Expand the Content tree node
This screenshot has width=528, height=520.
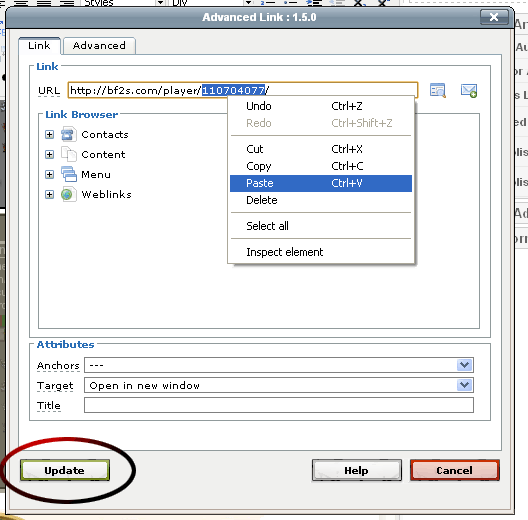[x=50, y=154]
